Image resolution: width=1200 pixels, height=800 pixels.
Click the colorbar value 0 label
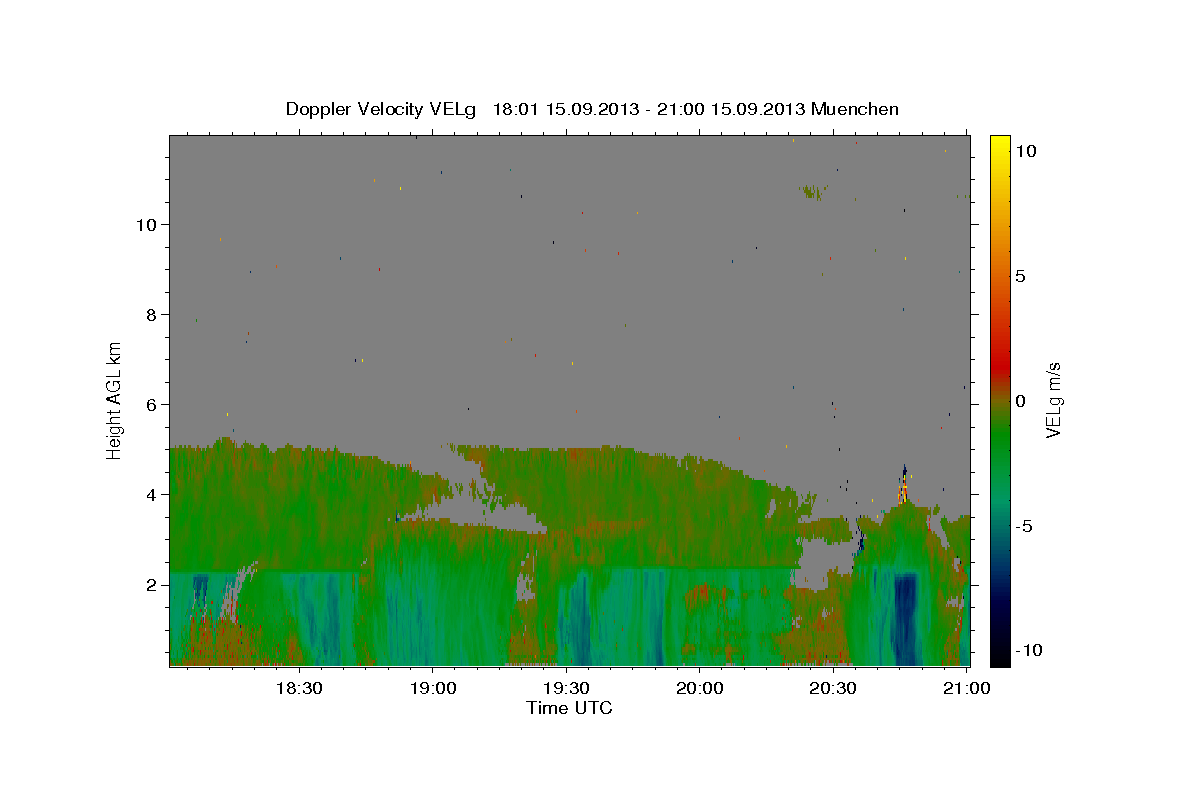point(1020,401)
